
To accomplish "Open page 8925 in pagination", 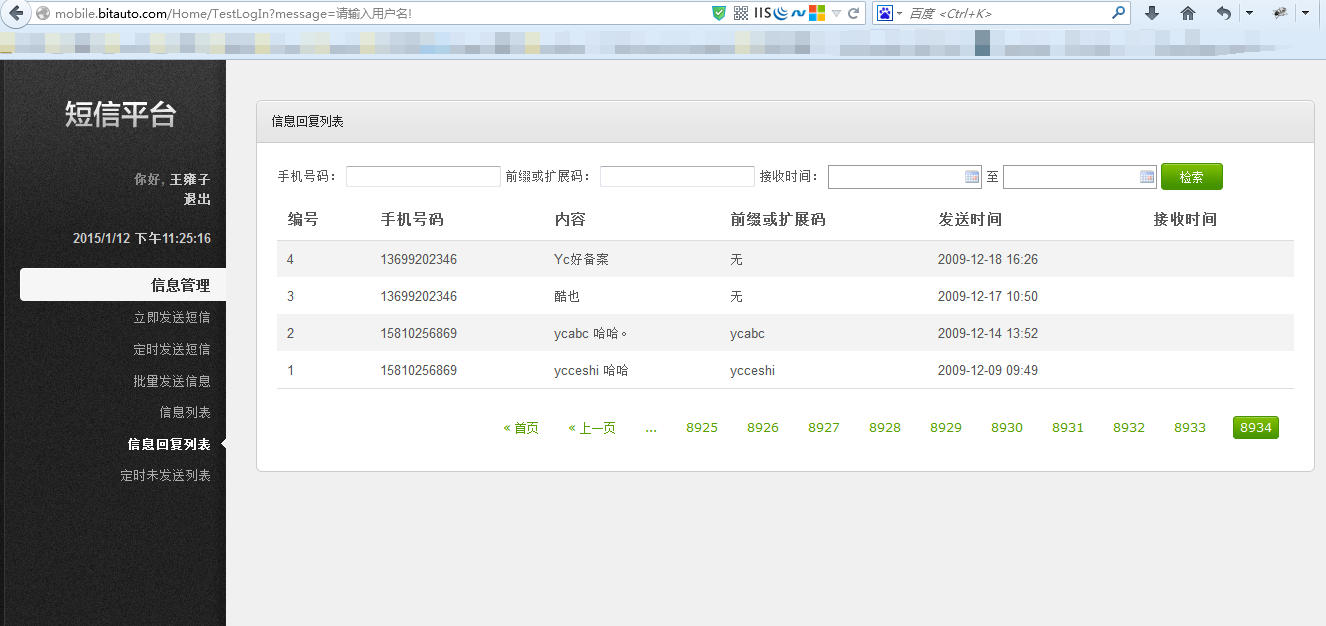I will coord(702,428).
